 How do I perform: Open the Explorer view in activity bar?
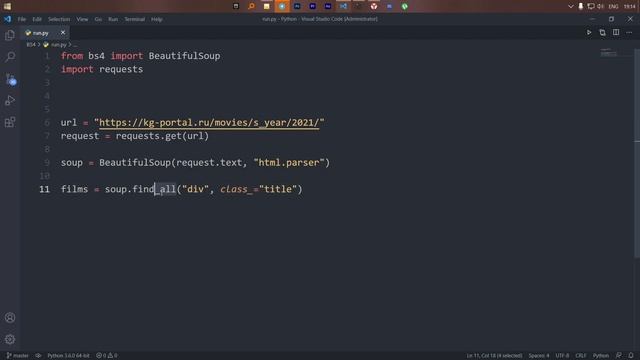(10, 36)
